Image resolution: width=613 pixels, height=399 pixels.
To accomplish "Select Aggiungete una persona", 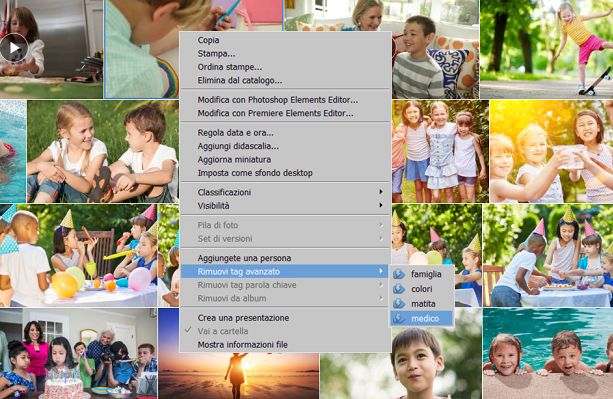I will [285, 258].
